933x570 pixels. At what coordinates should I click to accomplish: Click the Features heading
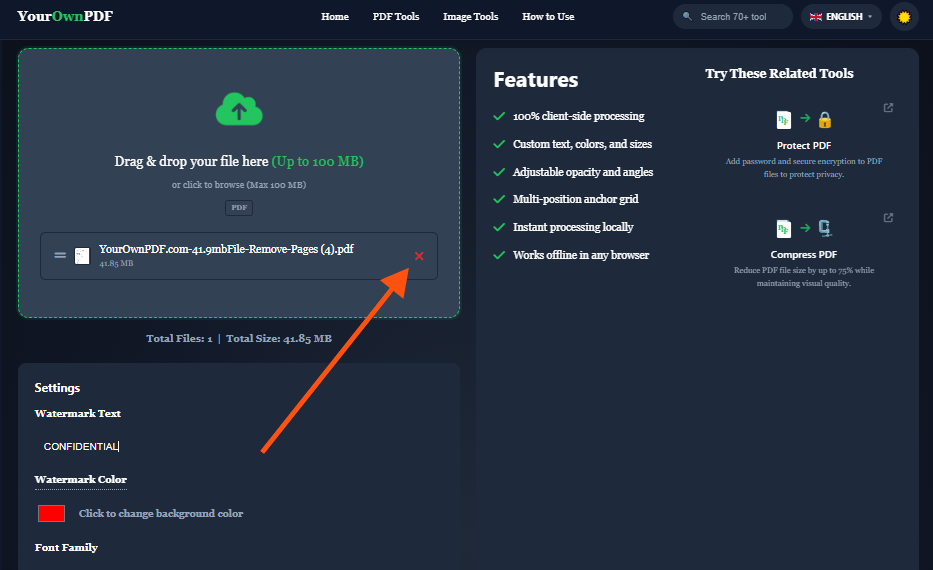click(536, 80)
